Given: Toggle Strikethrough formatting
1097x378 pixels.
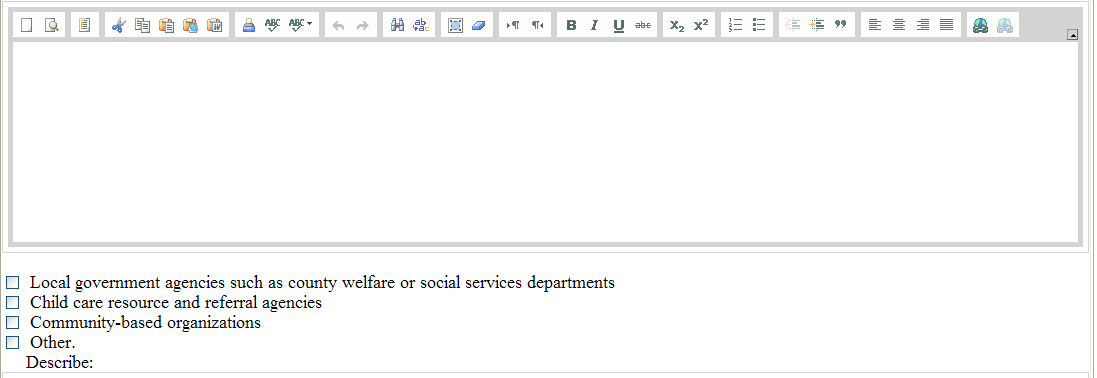Looking at the screenshot, I should click(642, 25).
